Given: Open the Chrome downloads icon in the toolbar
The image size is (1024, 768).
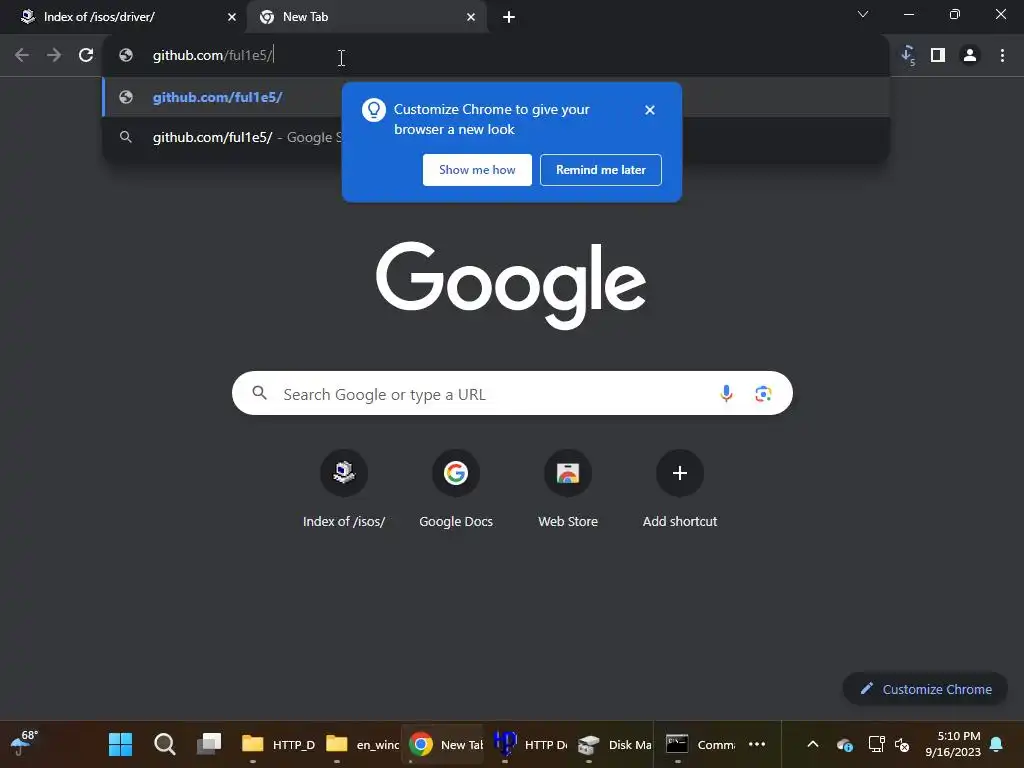Looking at the screenshot, I should 908,56.
